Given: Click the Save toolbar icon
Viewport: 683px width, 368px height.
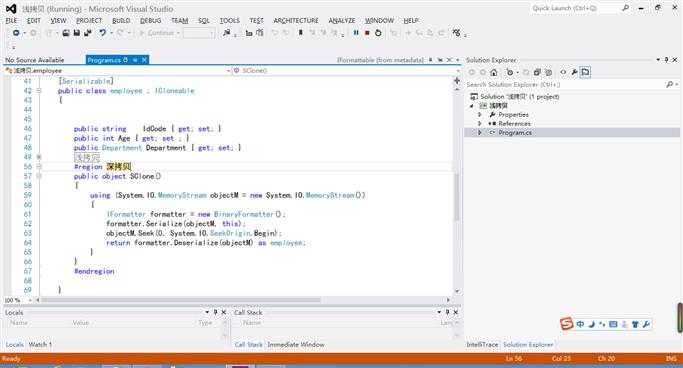Looking at the screenshot, I should [77, 33].
